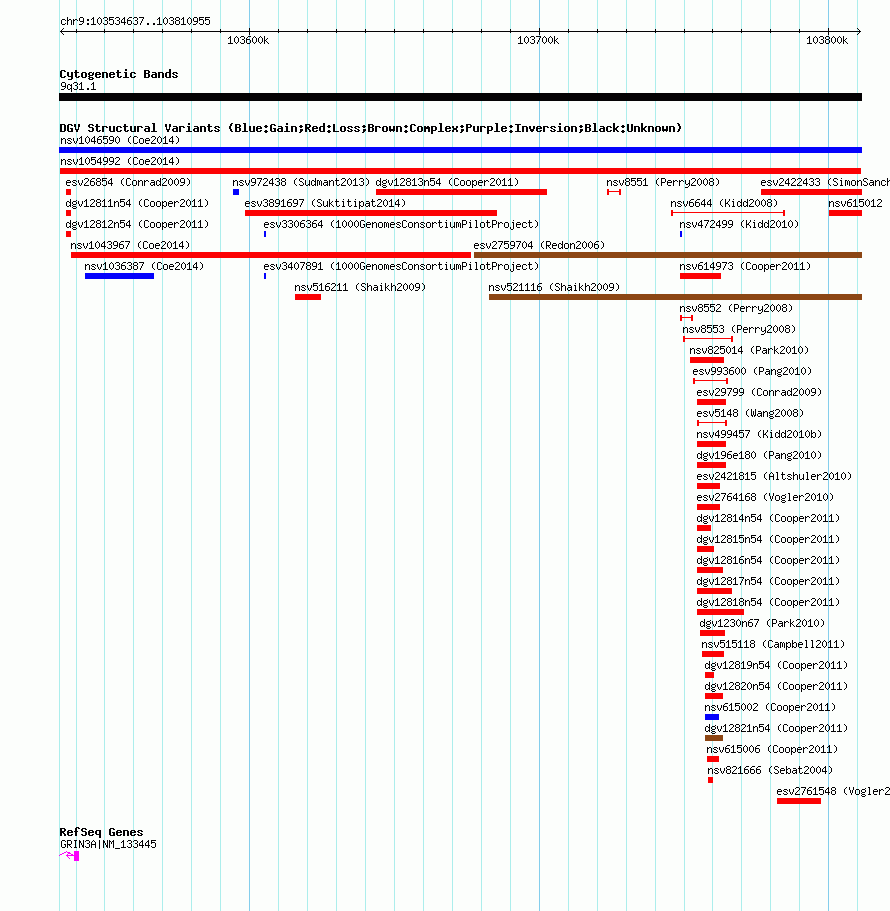Click the chr9:103534637..103810955 region label
The height and width of the screenshot is (911, 890).
tap(135, 21)
